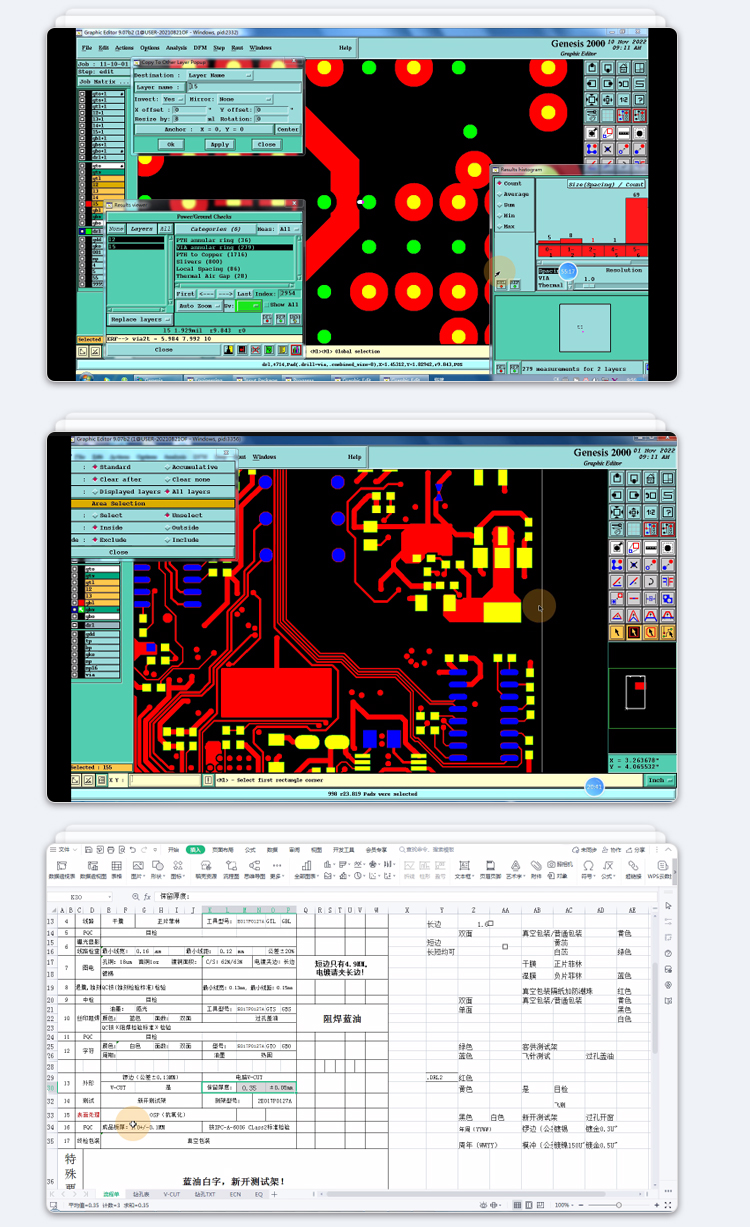The width and height of the screenshot is (750, 1227).
Task: Click the Index field showing 2954
Action: click(289, 294)
